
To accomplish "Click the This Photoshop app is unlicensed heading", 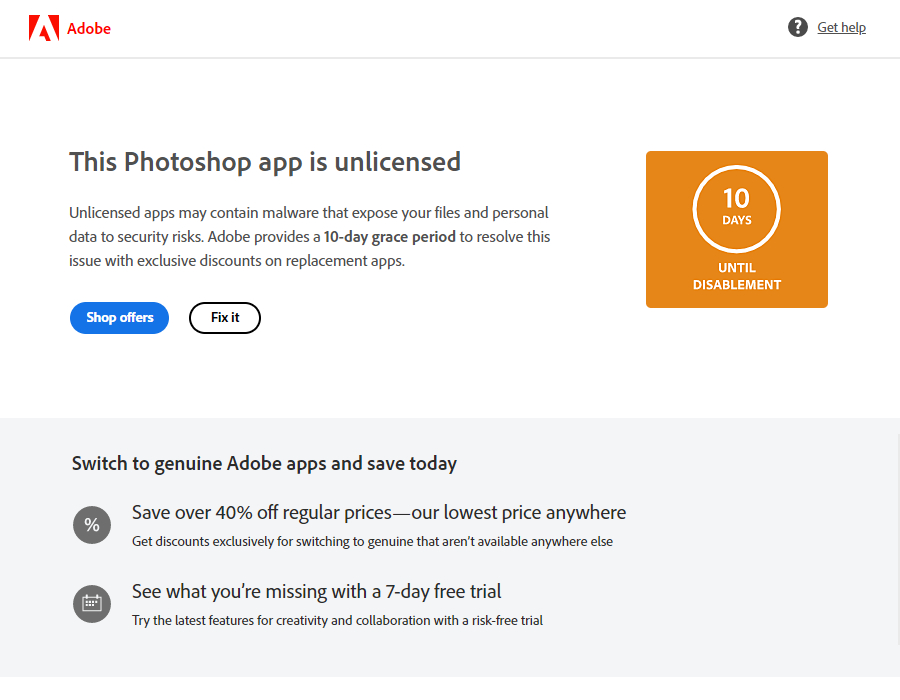I will point(265,162).
